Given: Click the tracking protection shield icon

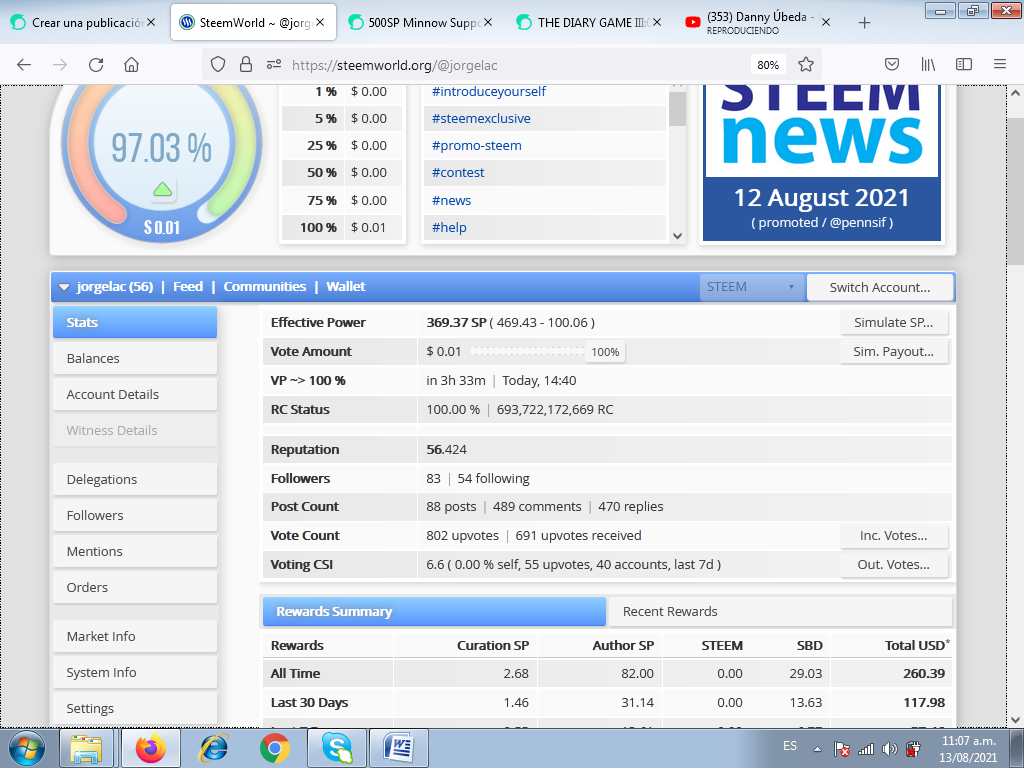Looking at the screenshot, I should click(218, 65).
